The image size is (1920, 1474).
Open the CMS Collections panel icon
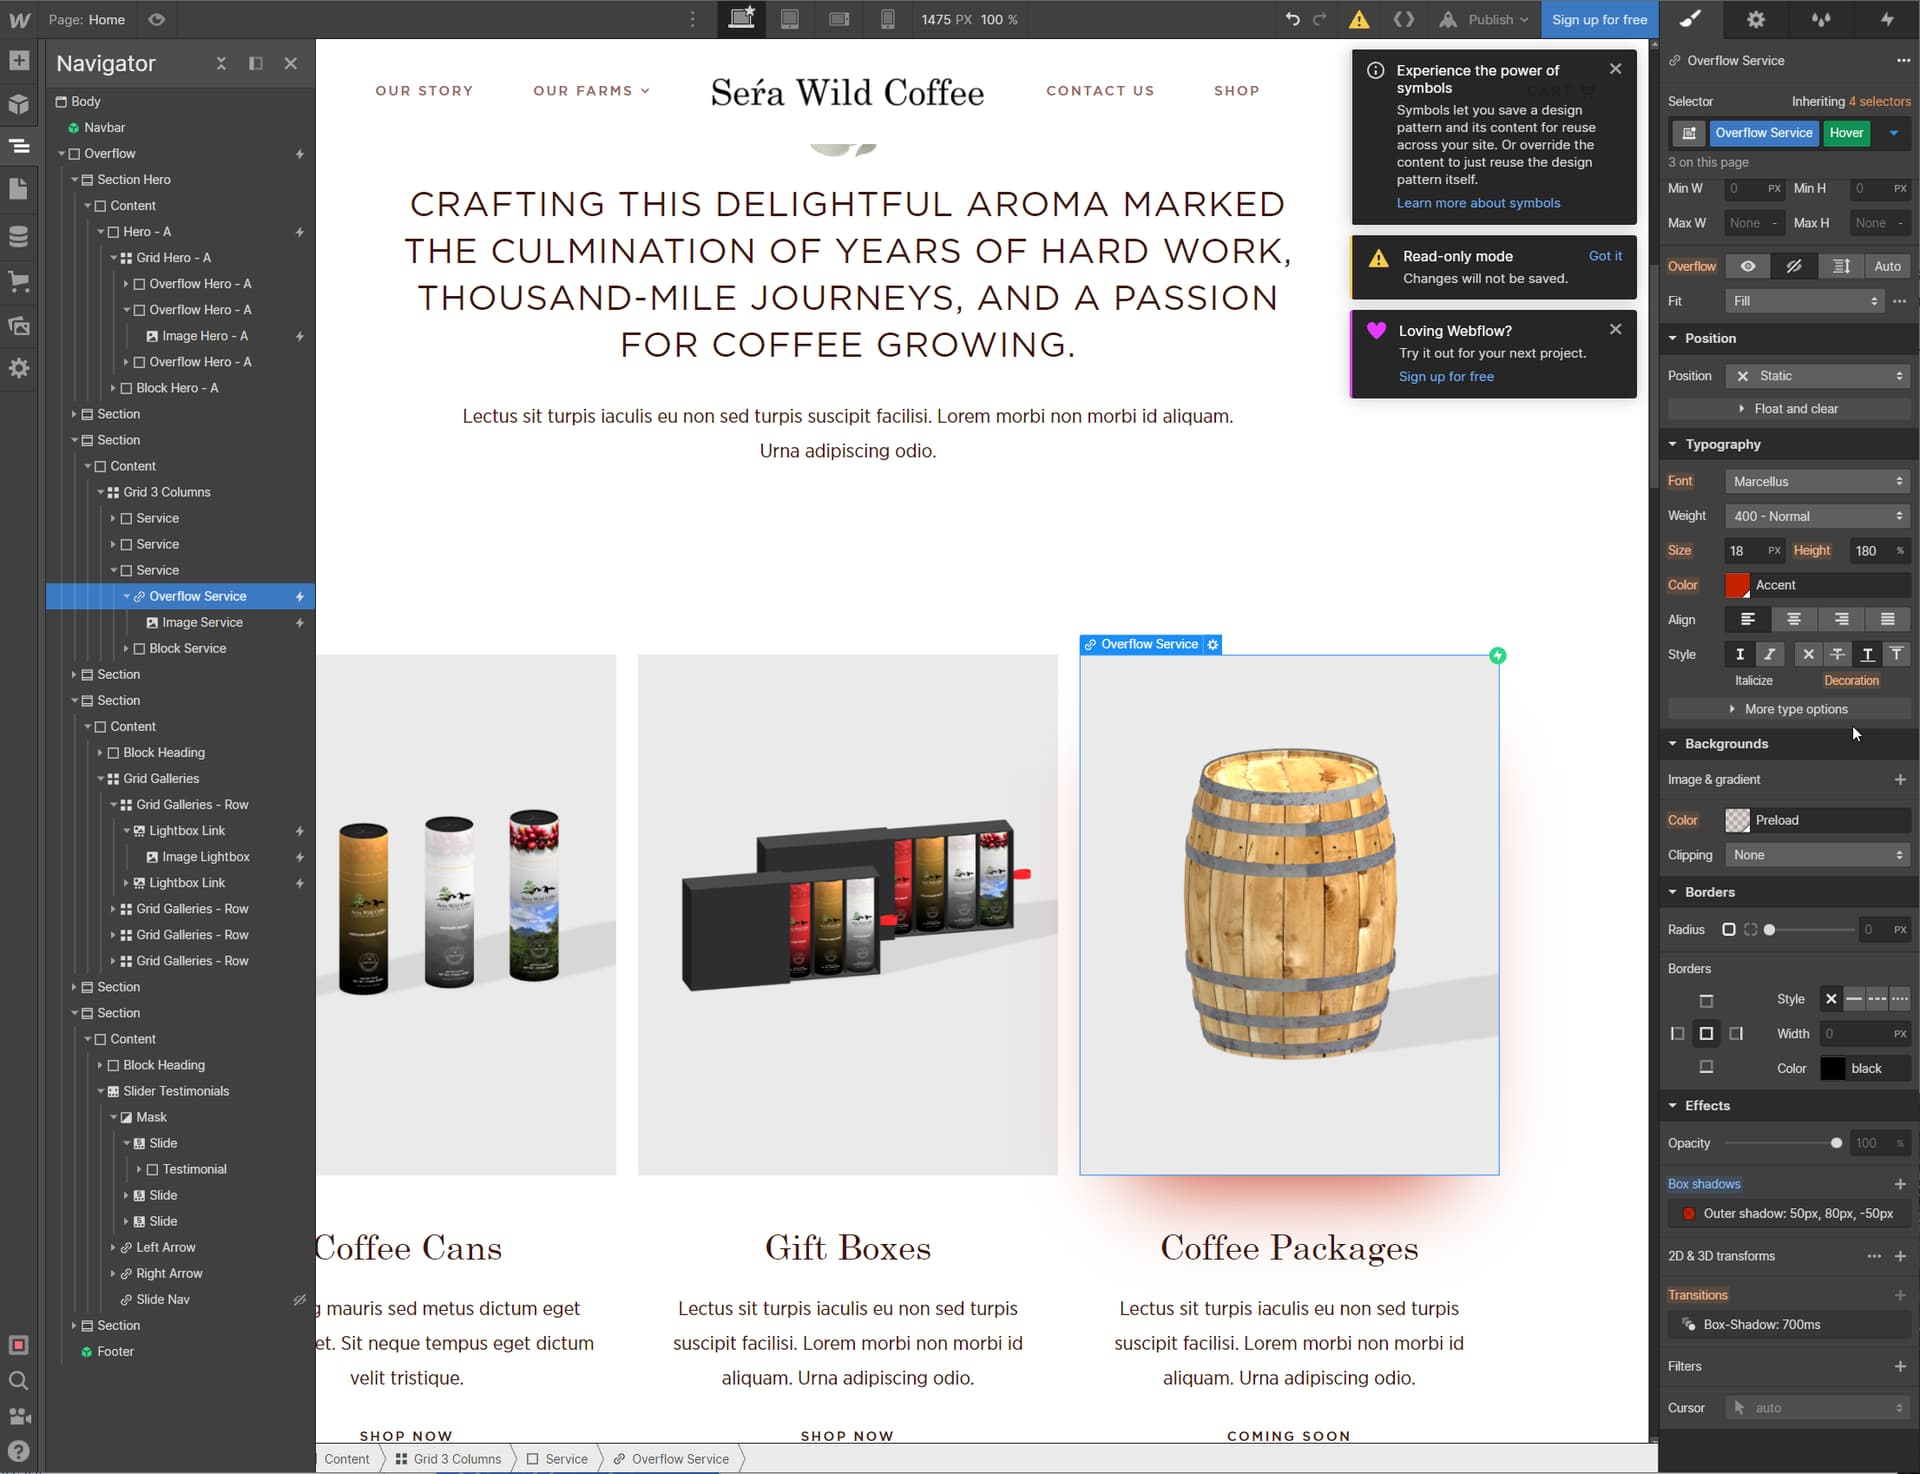[x=18, y=237]
